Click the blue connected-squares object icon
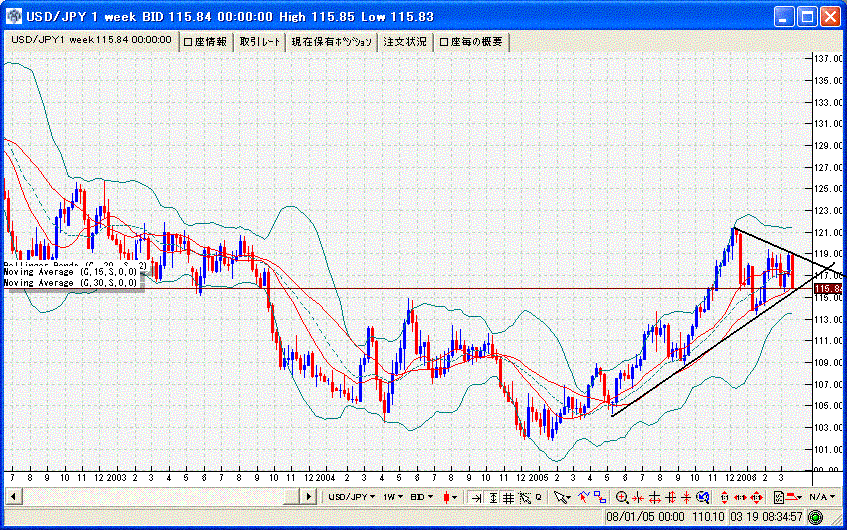 (x=600, y=497)
